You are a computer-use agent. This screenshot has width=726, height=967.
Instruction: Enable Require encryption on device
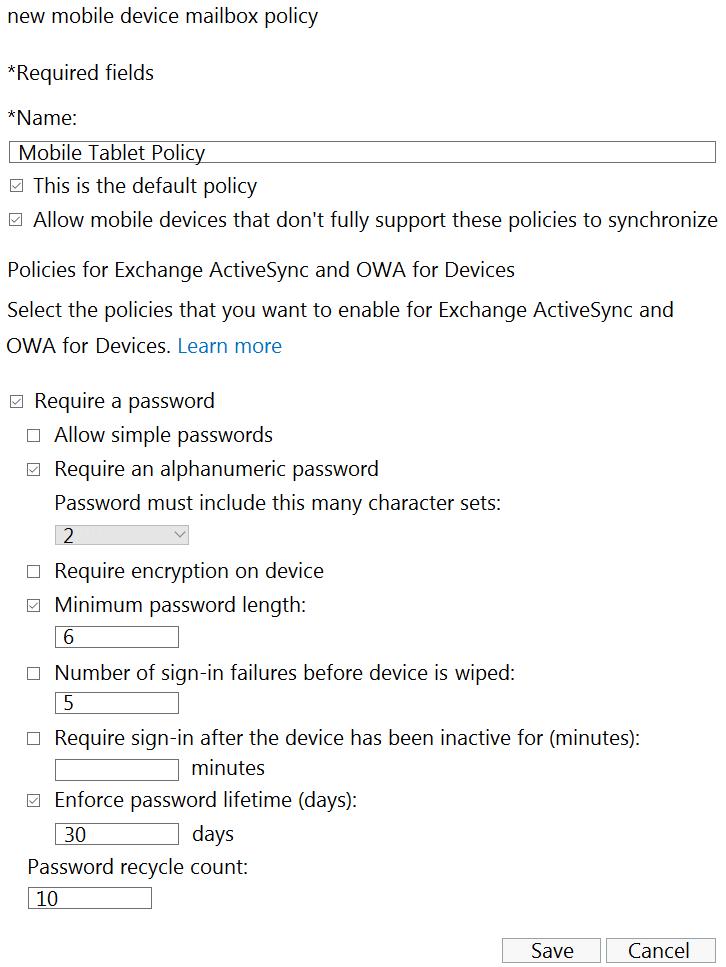coord(34,572)
